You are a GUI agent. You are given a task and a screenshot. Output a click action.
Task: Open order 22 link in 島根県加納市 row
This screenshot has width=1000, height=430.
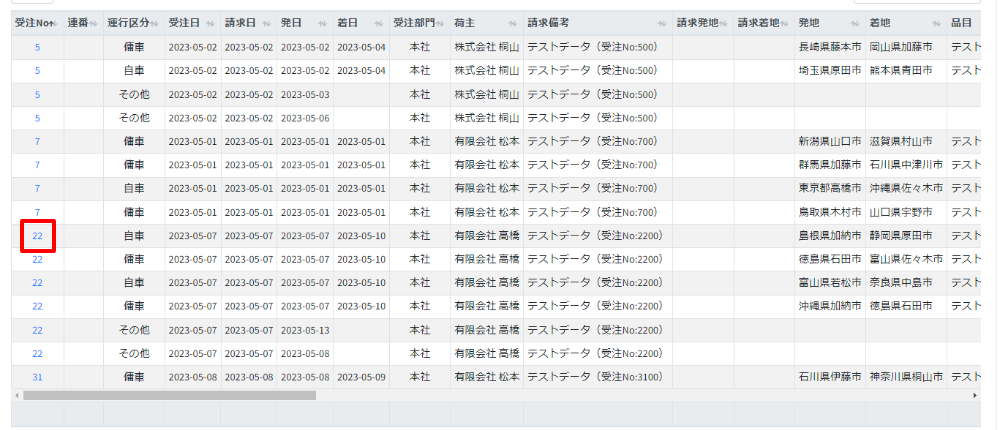point(37,236)
